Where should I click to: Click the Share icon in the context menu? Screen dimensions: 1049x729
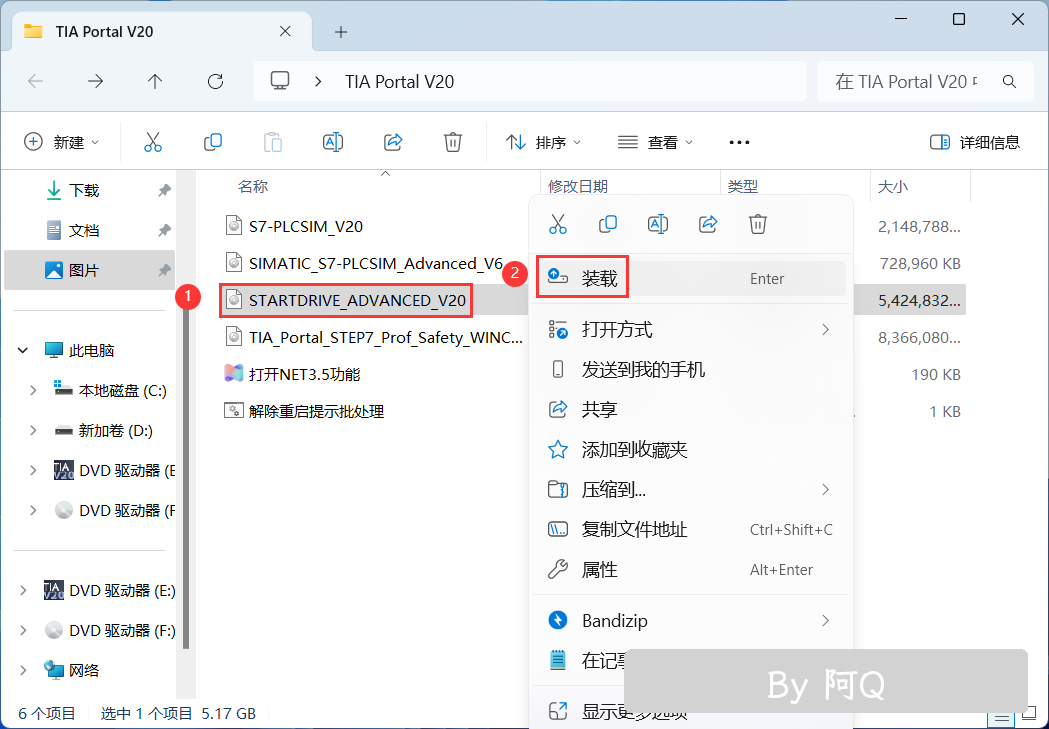(708, 224)
